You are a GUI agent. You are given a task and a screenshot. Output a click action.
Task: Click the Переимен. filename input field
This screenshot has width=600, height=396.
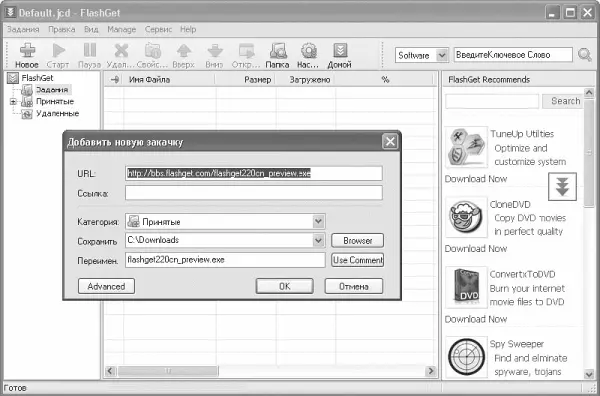[225, 260]
